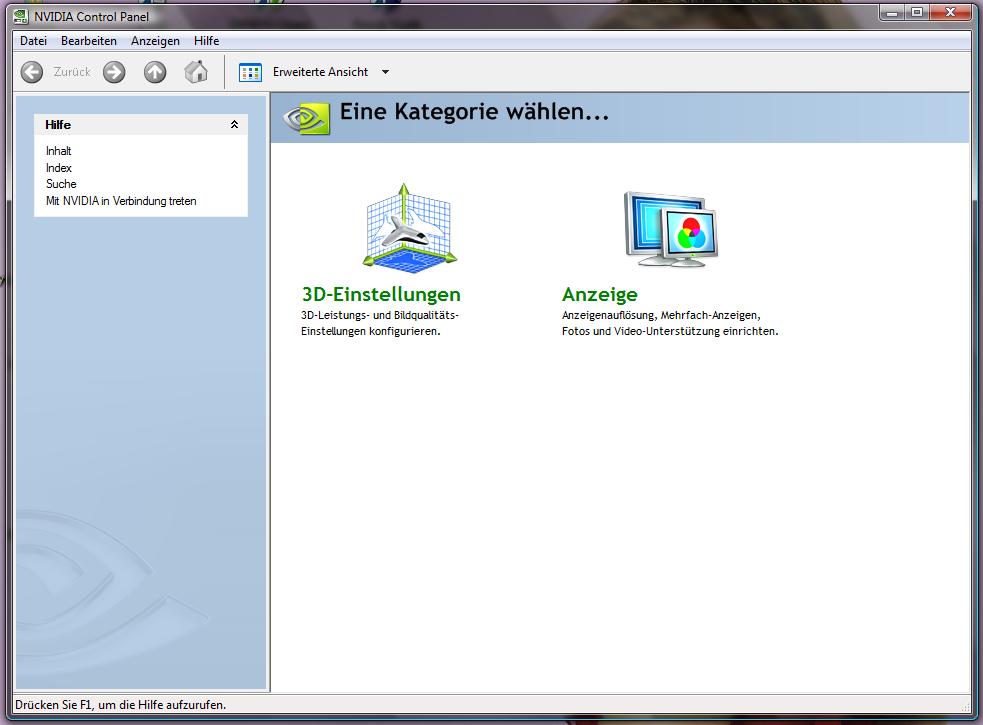Open the Datei menu
This screenshot has height=725, width=983.
(33, 41)
